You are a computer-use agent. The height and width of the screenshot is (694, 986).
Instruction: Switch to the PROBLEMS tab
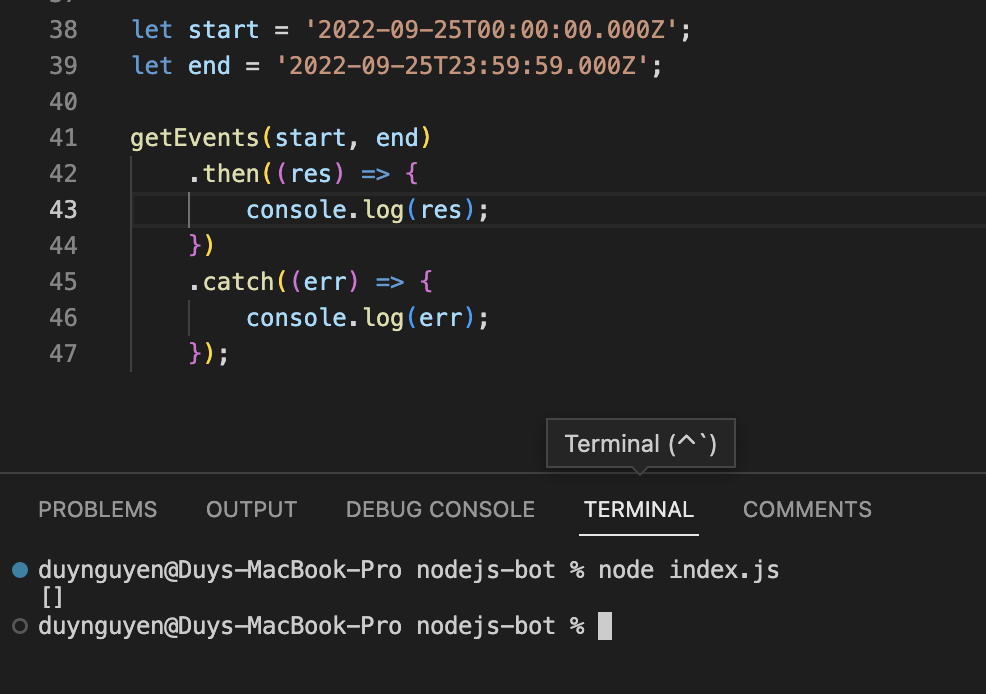[97, 510]
